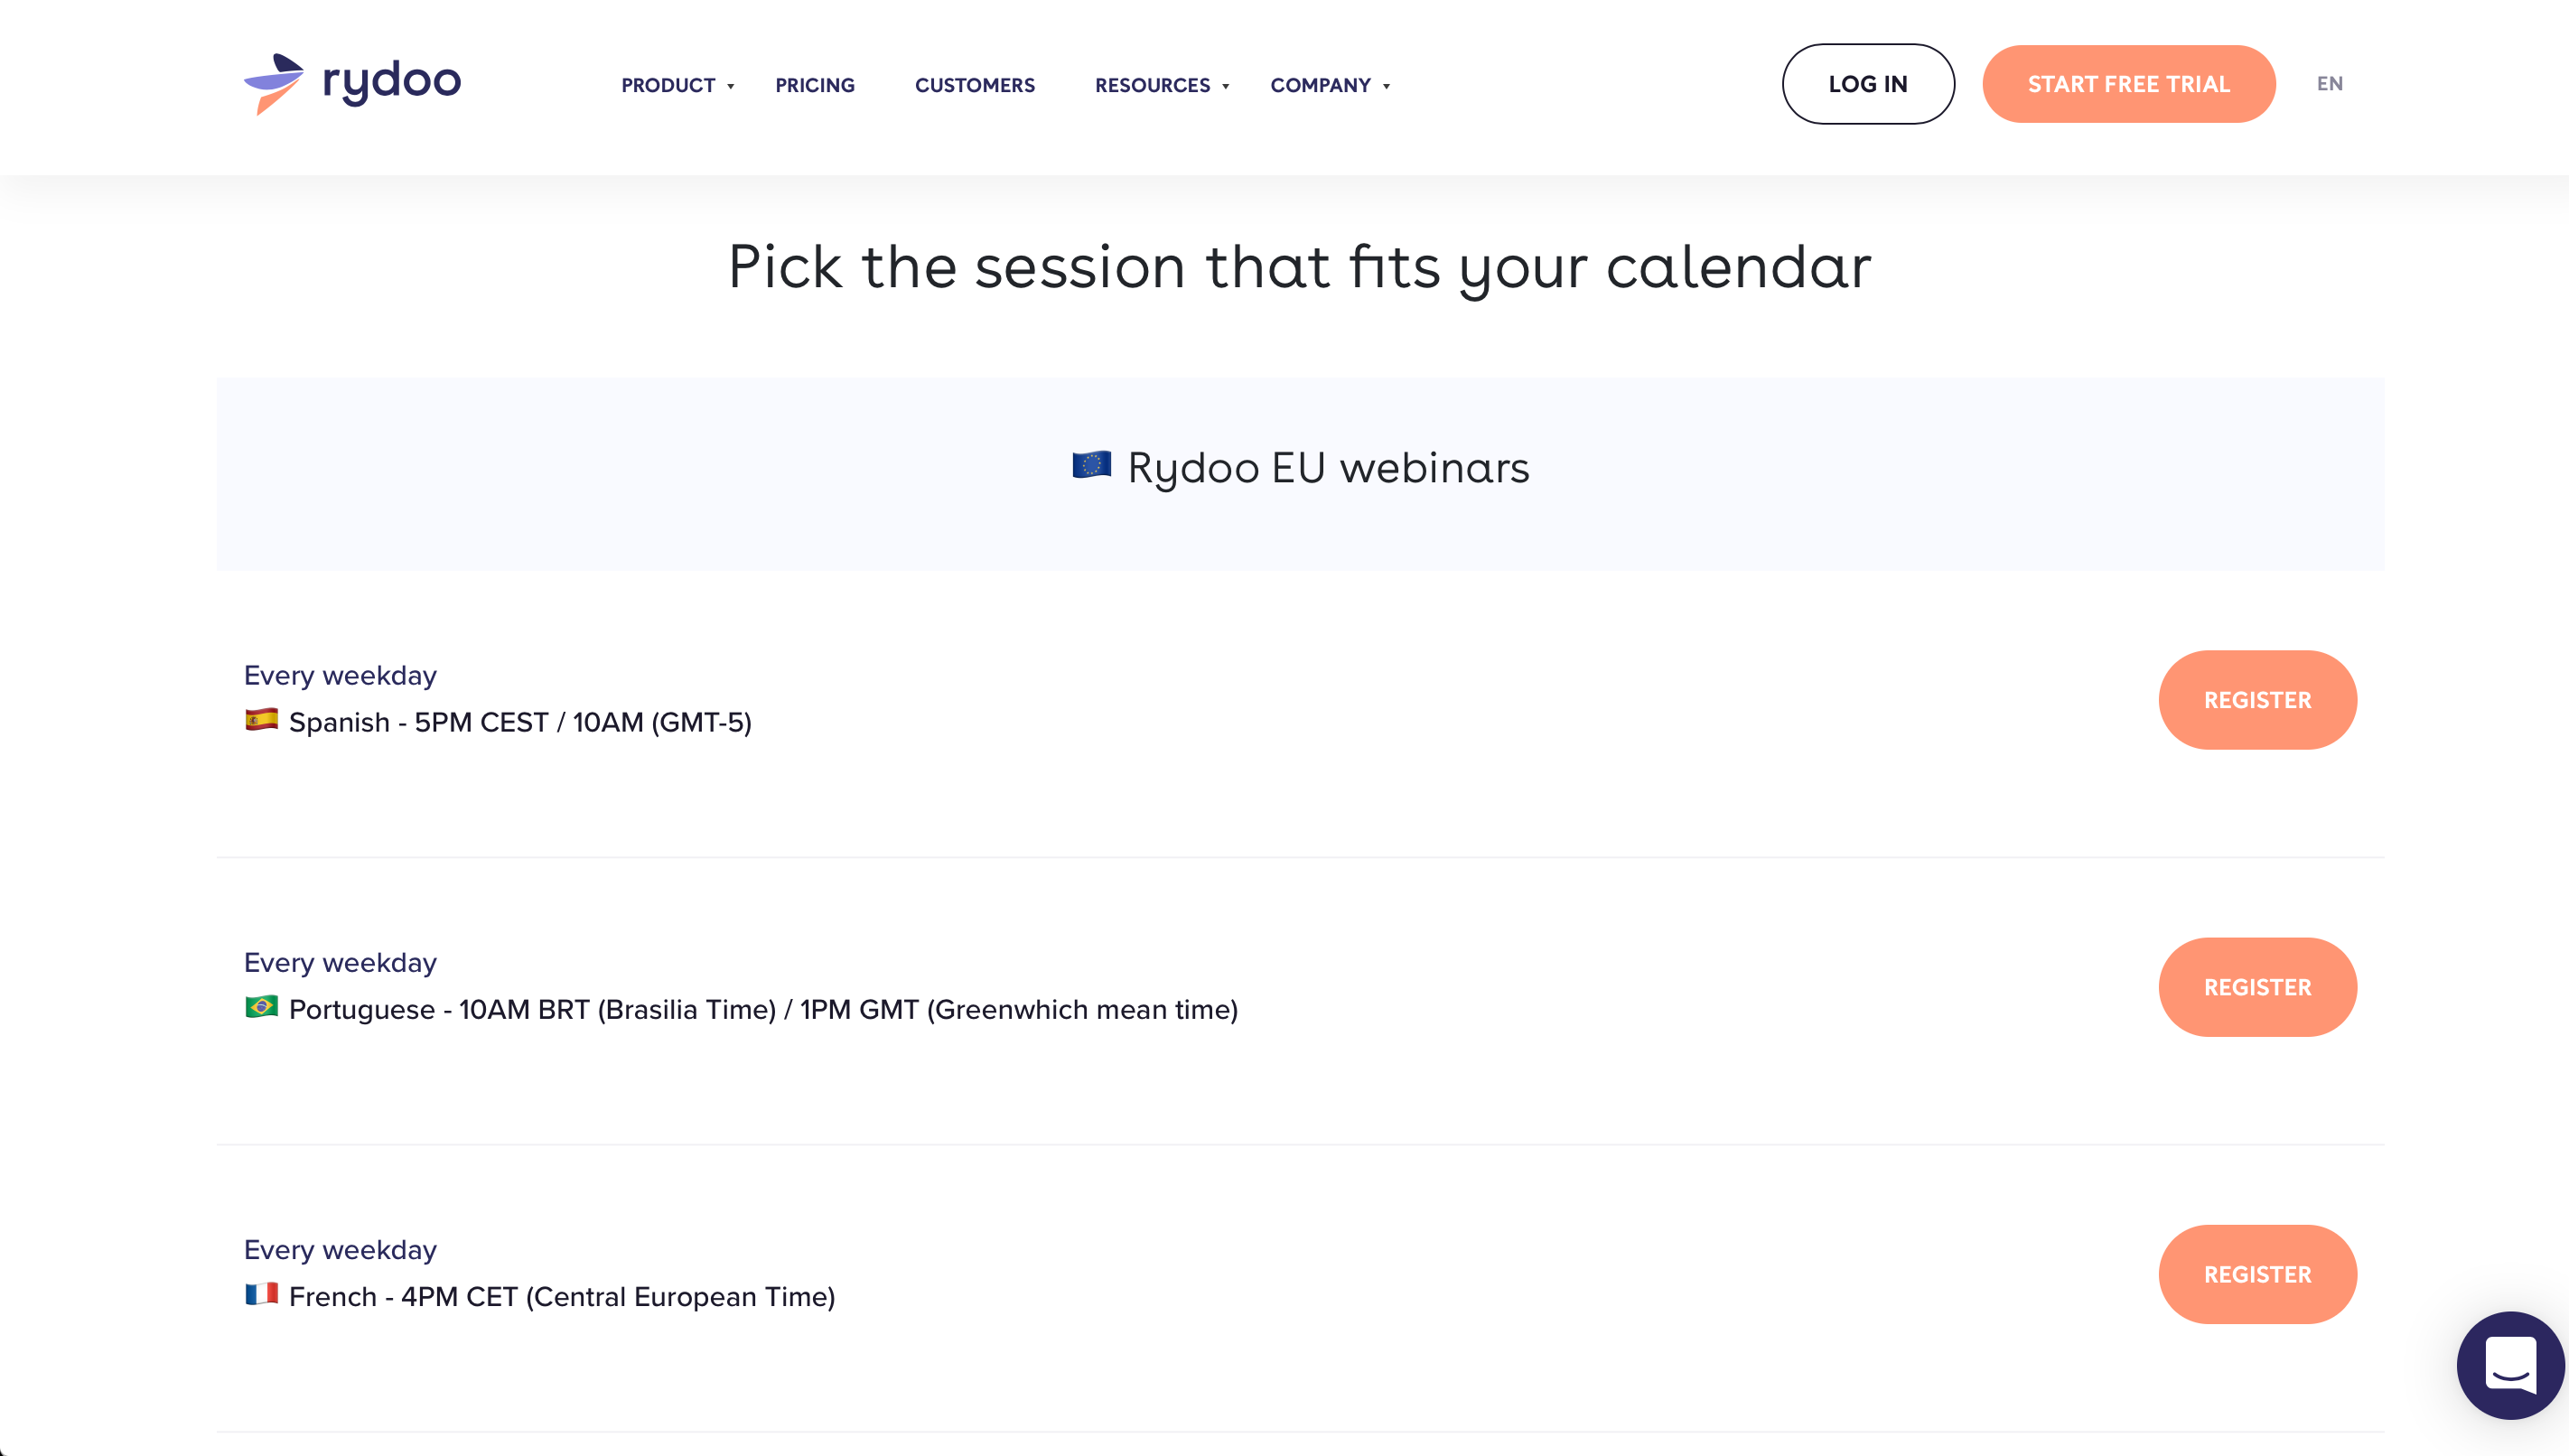Register for the French webinar session
The width and height of the screenshot is (2569, 1456).
coord(2257,1274)
